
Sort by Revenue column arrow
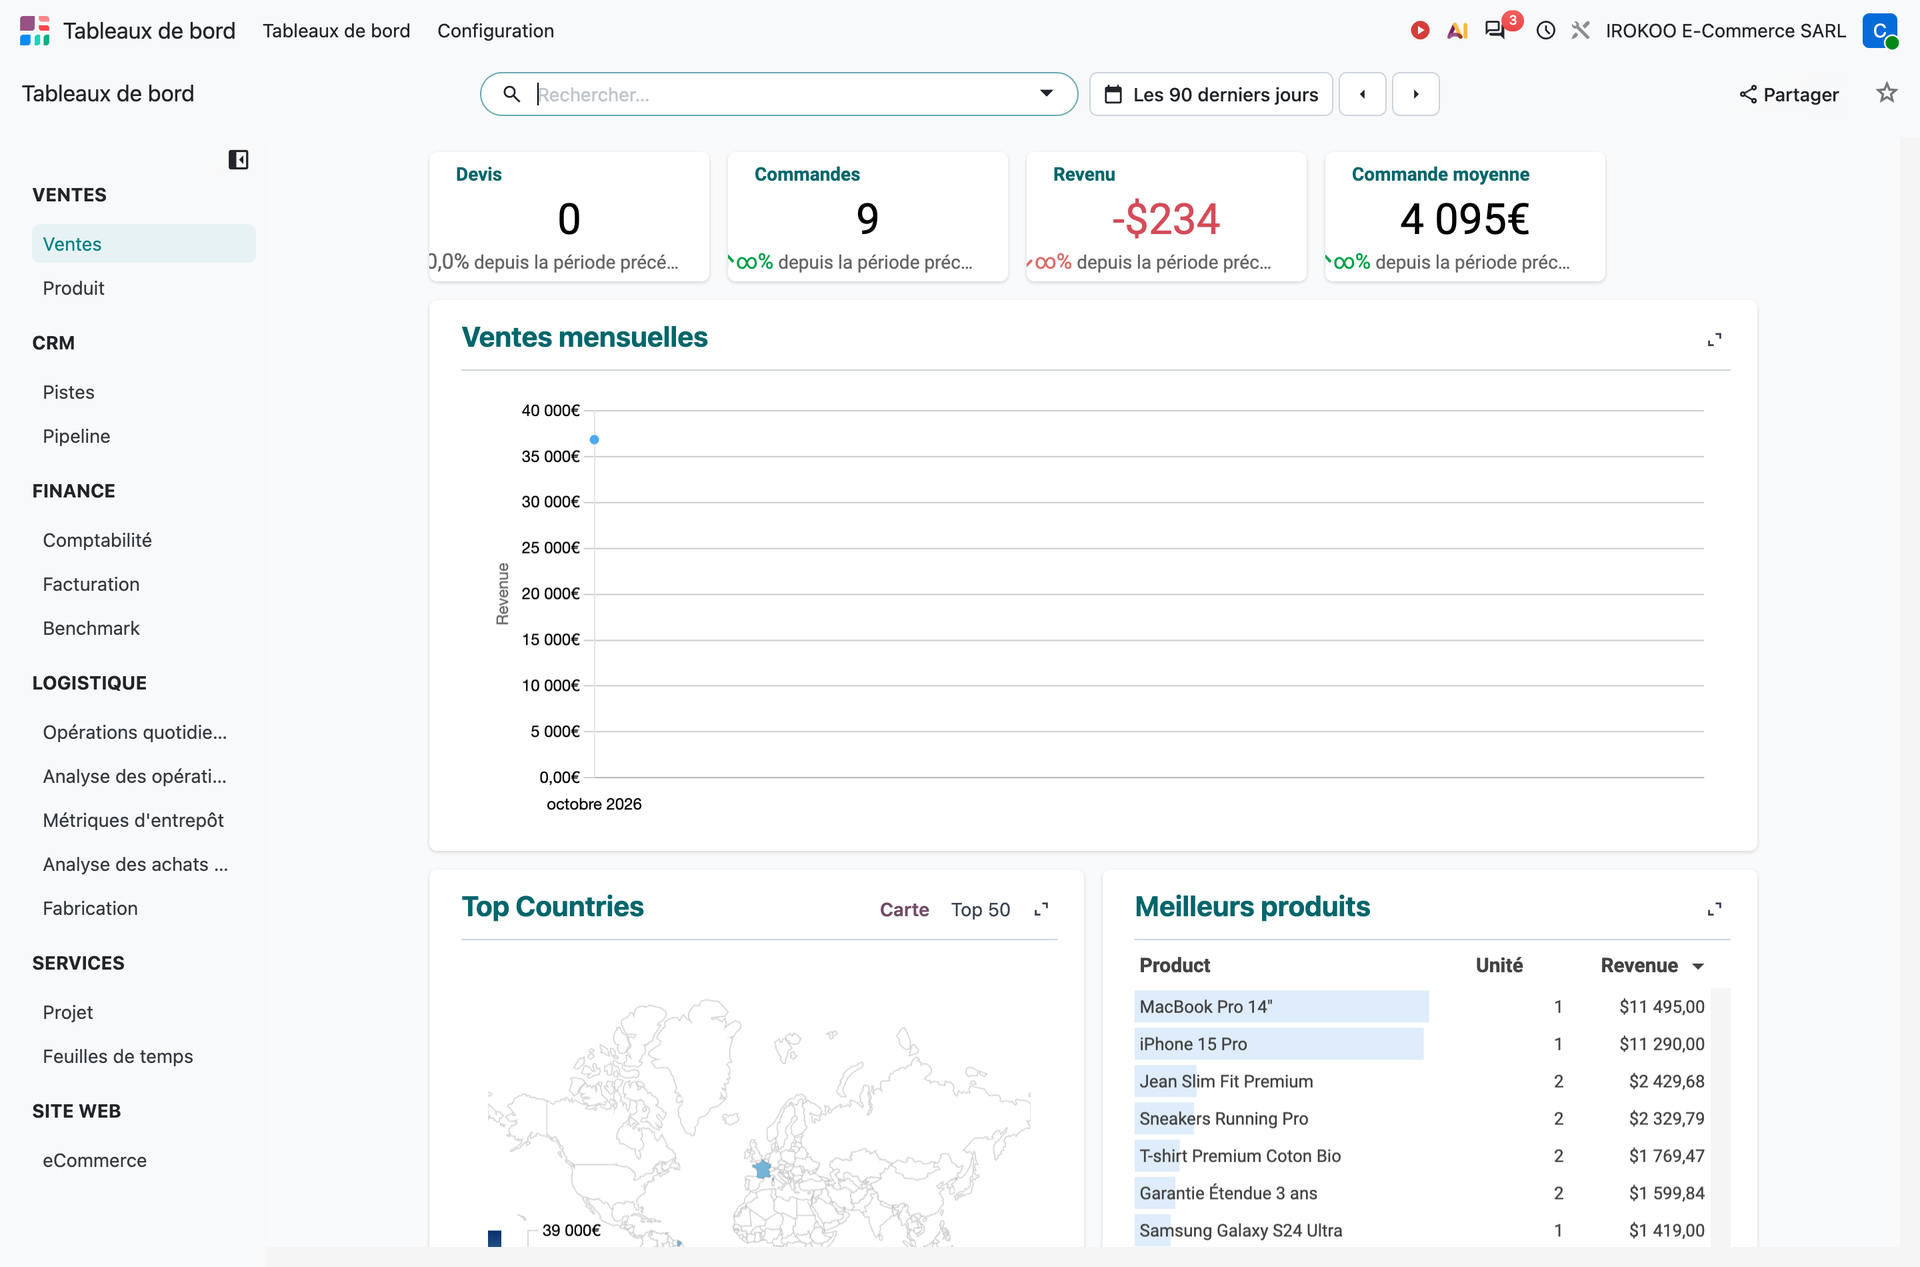coord(1698,966)
